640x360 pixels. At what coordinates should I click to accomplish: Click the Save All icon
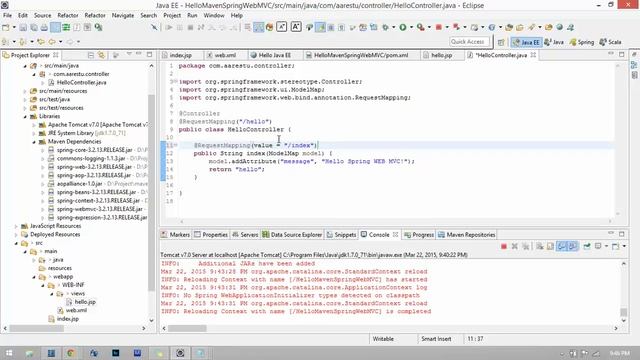pos(33,27)
